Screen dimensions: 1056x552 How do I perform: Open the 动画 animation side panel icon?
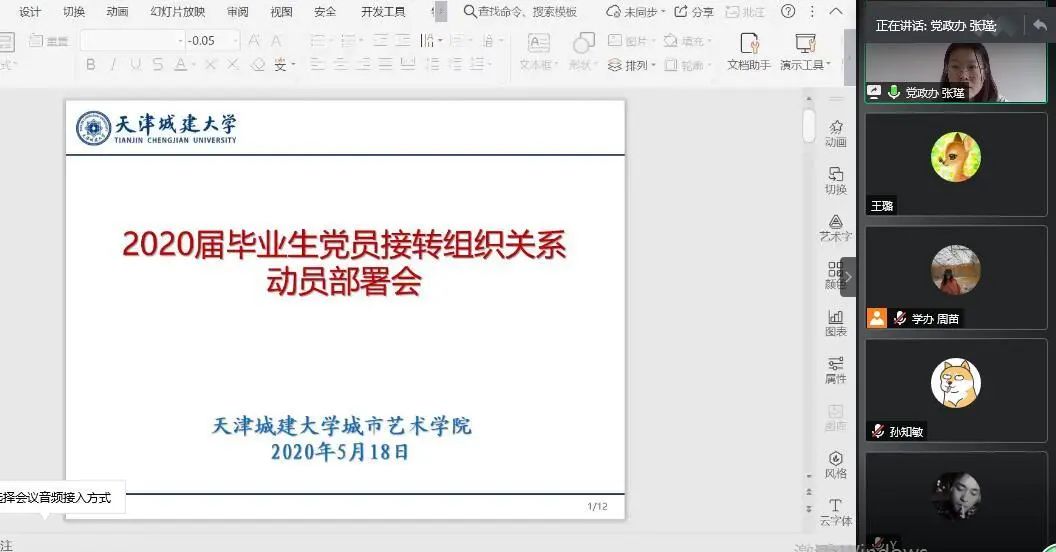(x=835, y=132)
